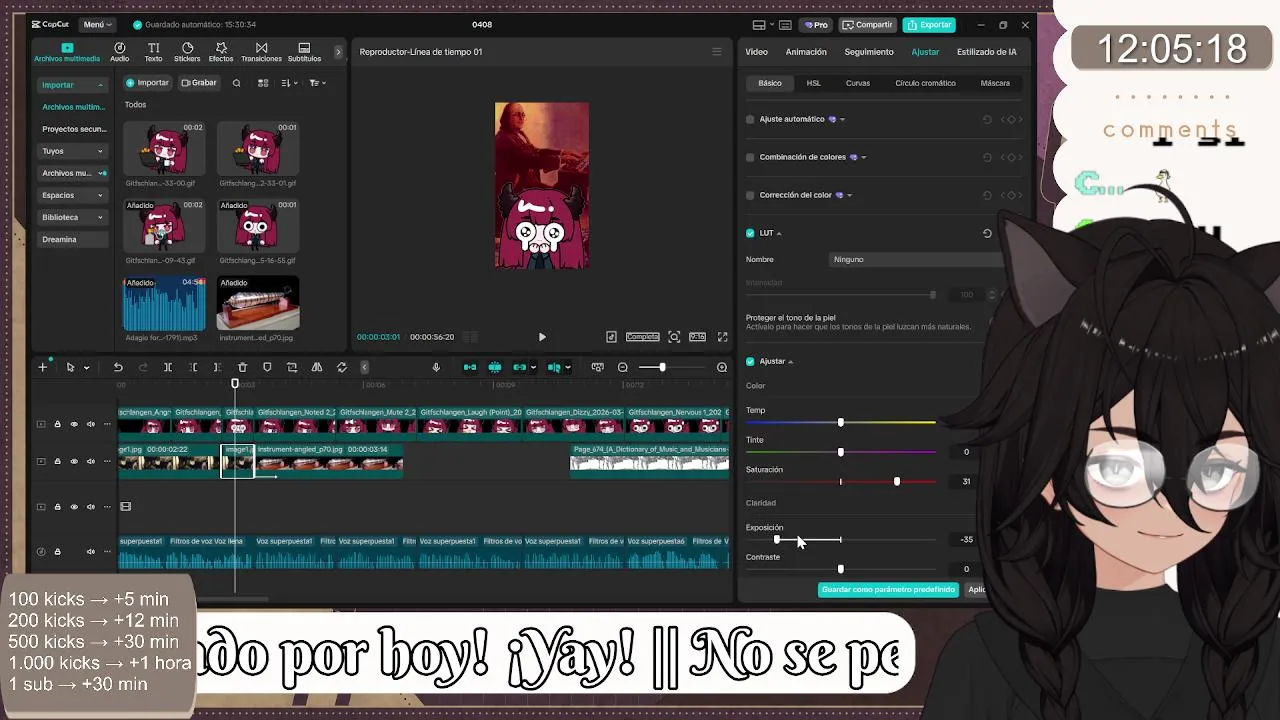1280x720 pixels.
Task: Click the Saturación slider handle
Action: point(897,482)
